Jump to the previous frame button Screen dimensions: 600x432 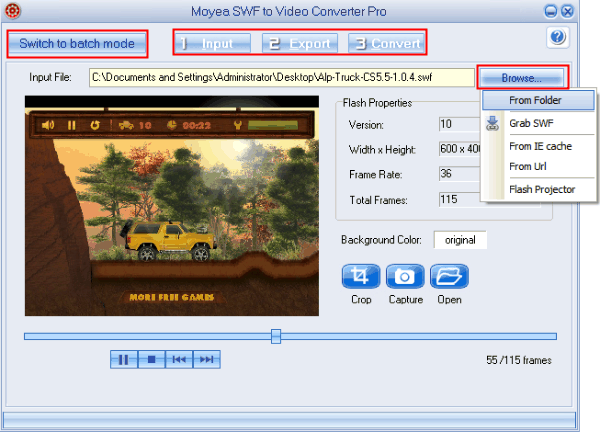pyautogui.click(x=179, y=359)
